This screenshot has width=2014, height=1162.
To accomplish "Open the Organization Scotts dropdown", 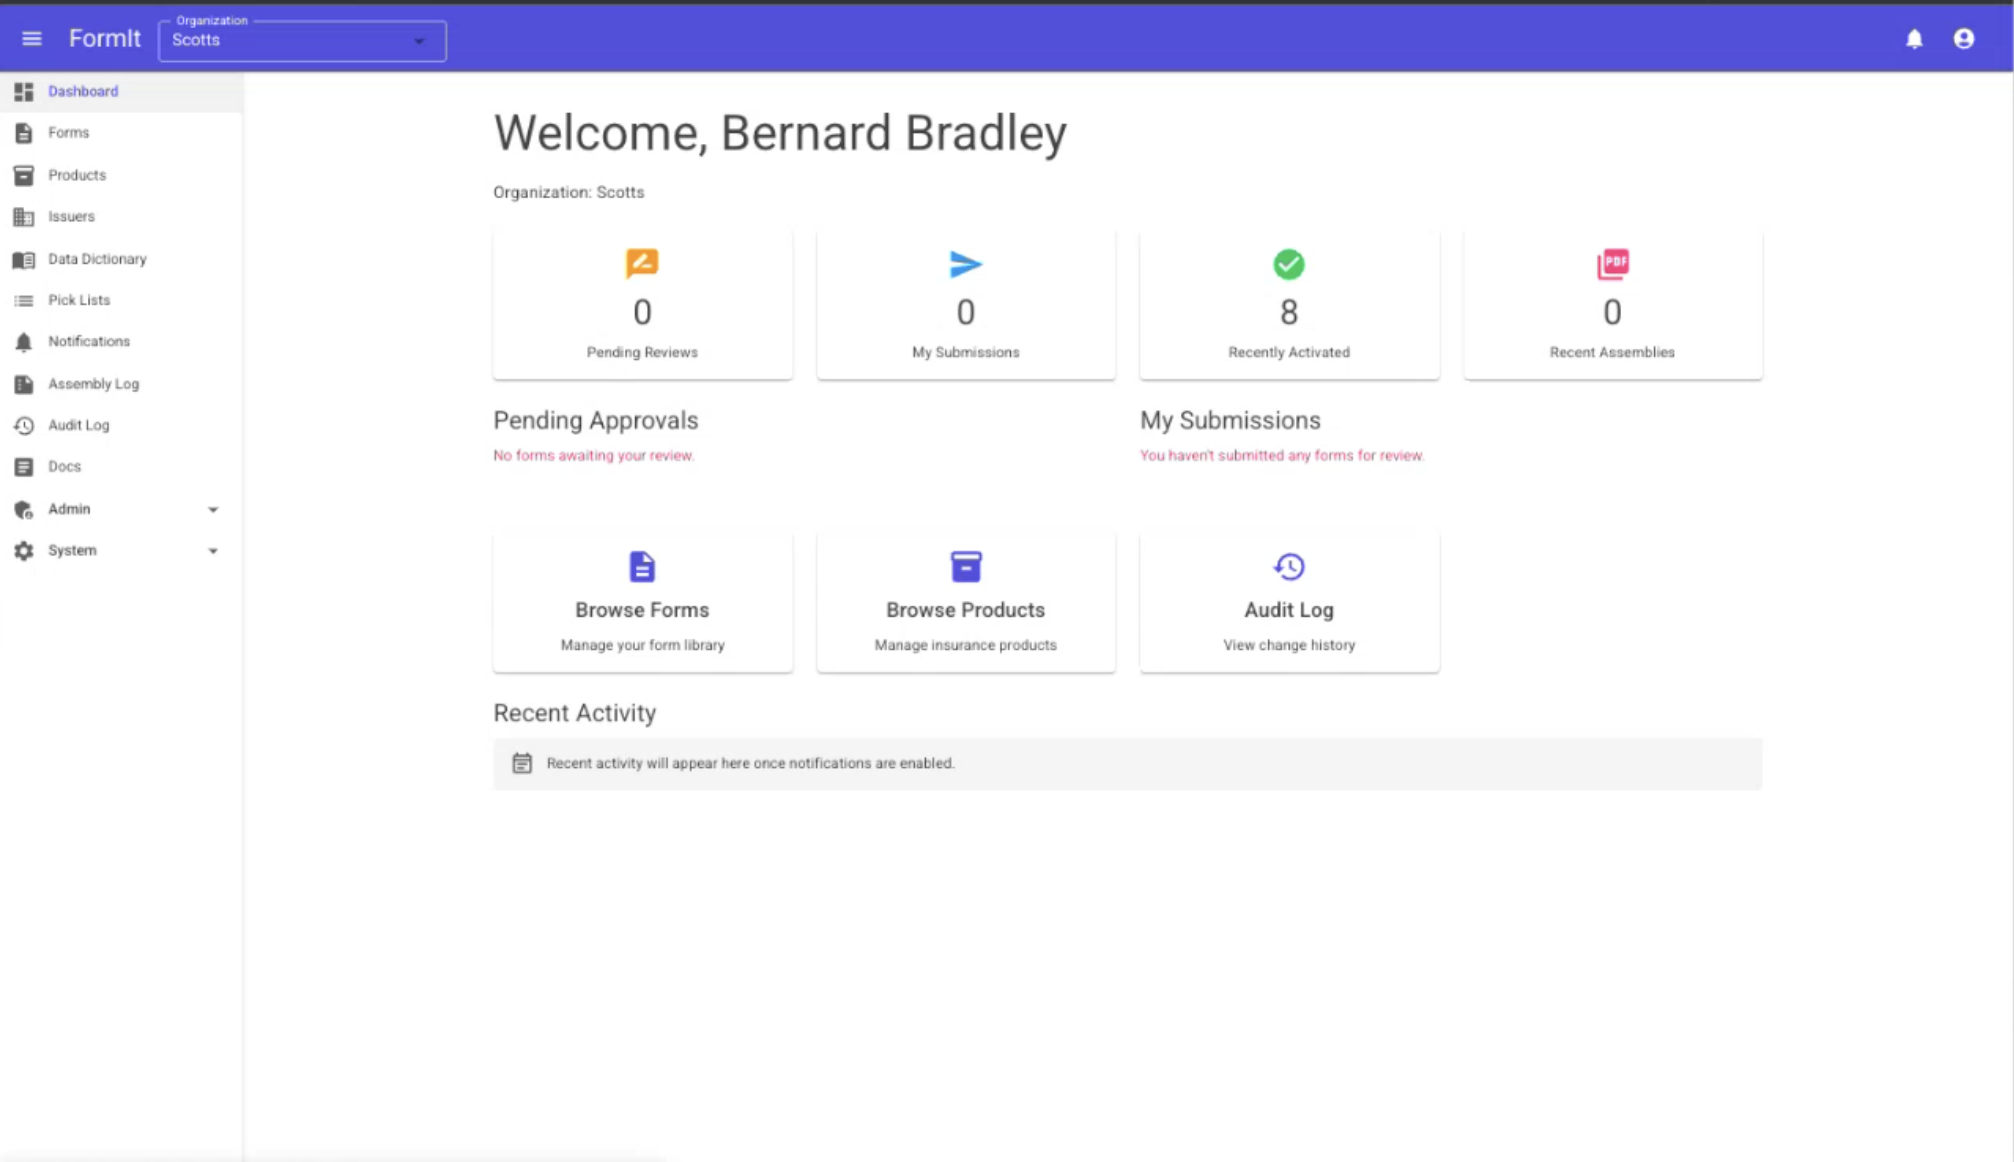I will 302,40.
